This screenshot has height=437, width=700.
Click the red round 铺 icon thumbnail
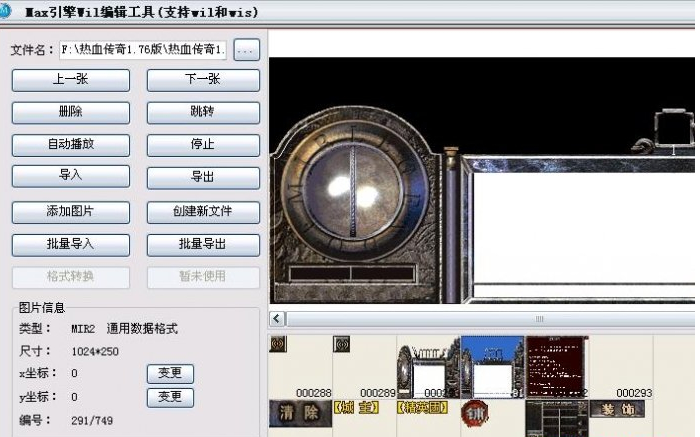pyautogui.click(x=474, y=412)
